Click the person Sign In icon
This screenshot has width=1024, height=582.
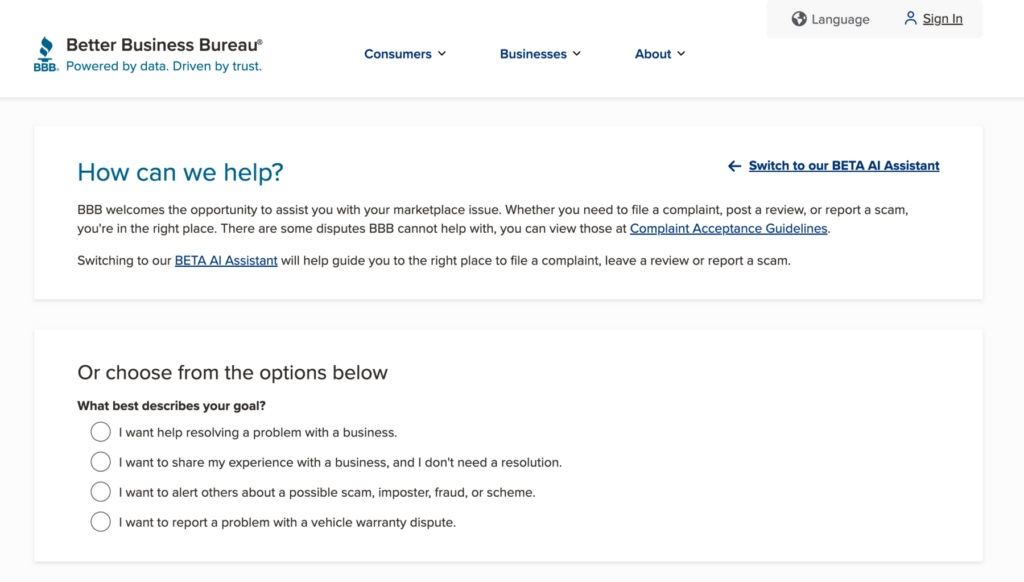tap(910, 18)
